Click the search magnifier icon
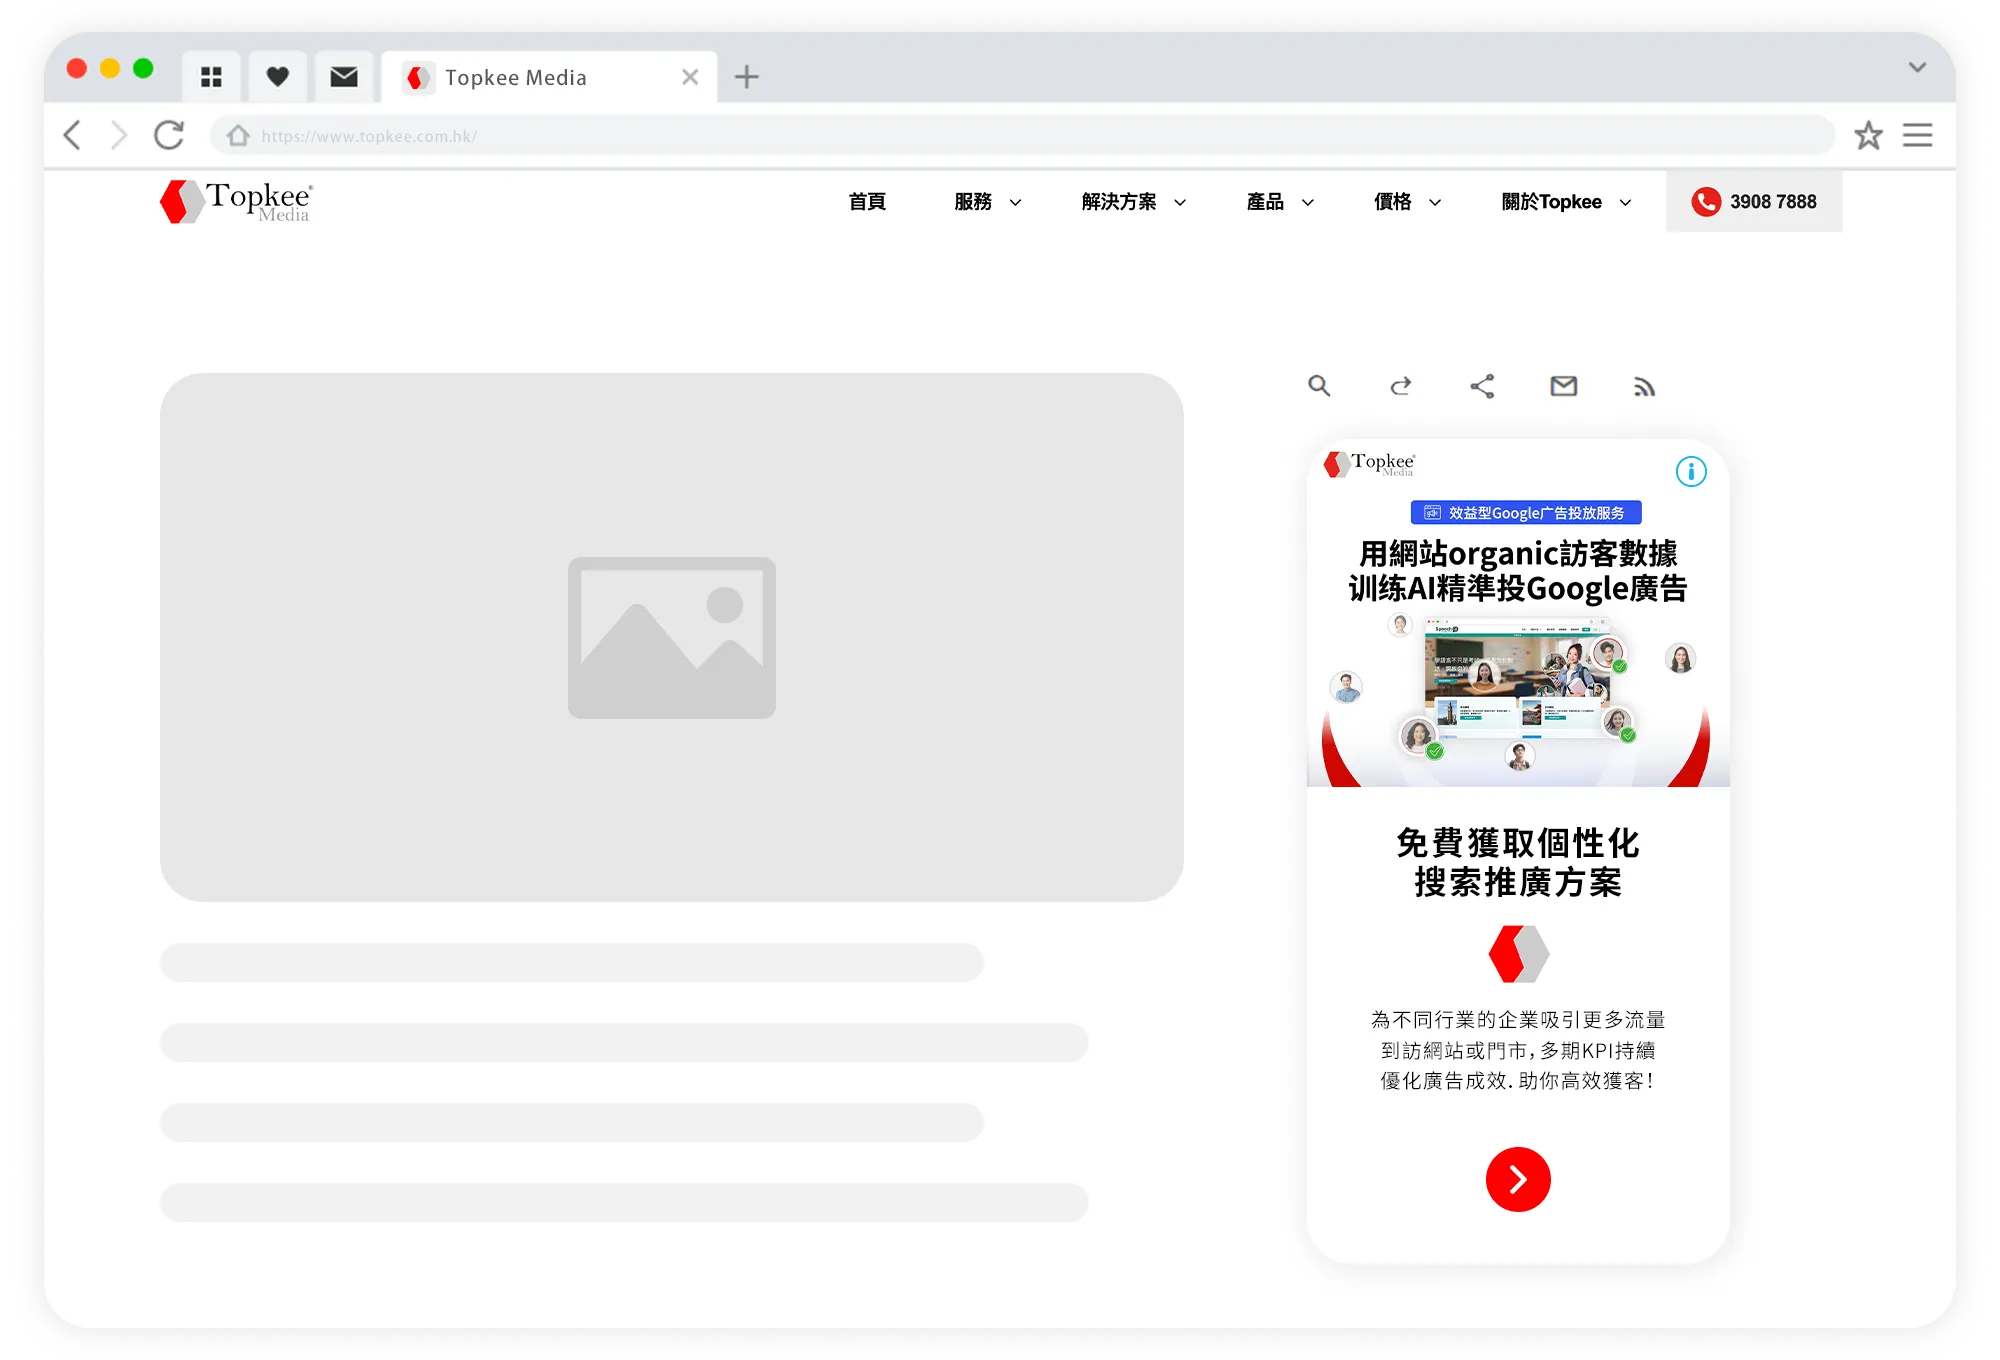 click(1319, 386)
